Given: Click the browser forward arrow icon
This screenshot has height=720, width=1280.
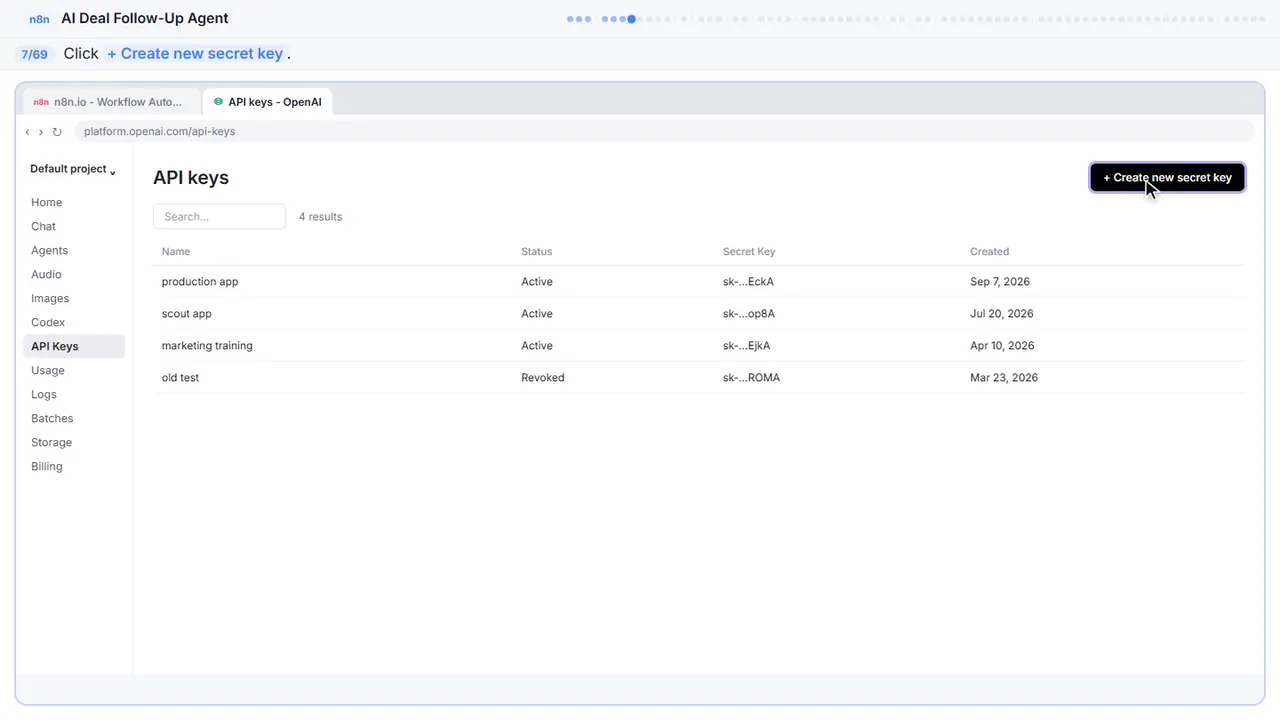Looking at the screenshot, I should click(x=41, y=132).
